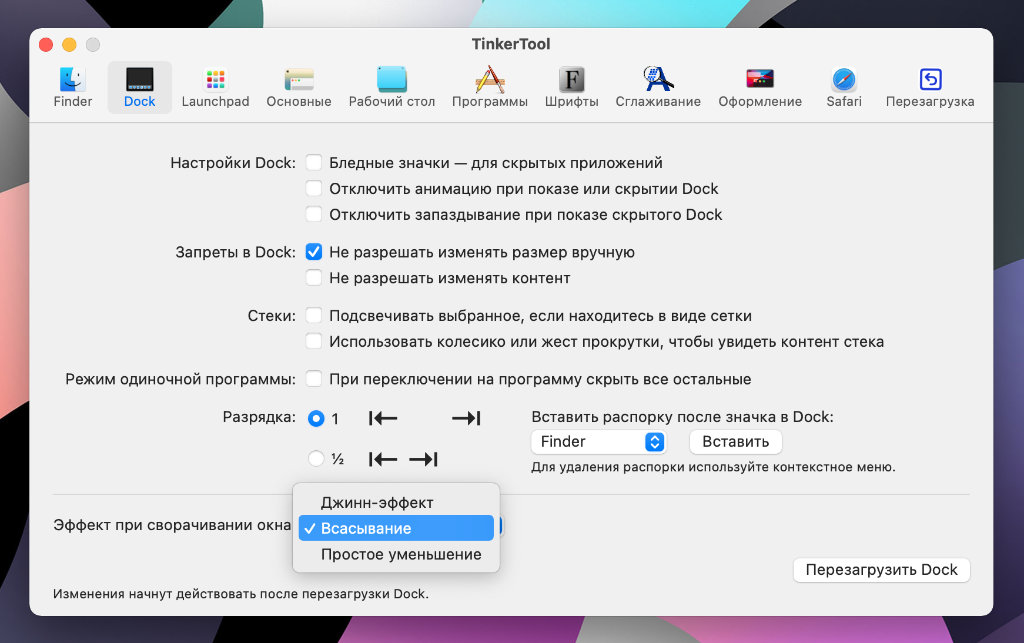
Task: Enable При переключении скрыть все остальные
Action: click(314, 379)
